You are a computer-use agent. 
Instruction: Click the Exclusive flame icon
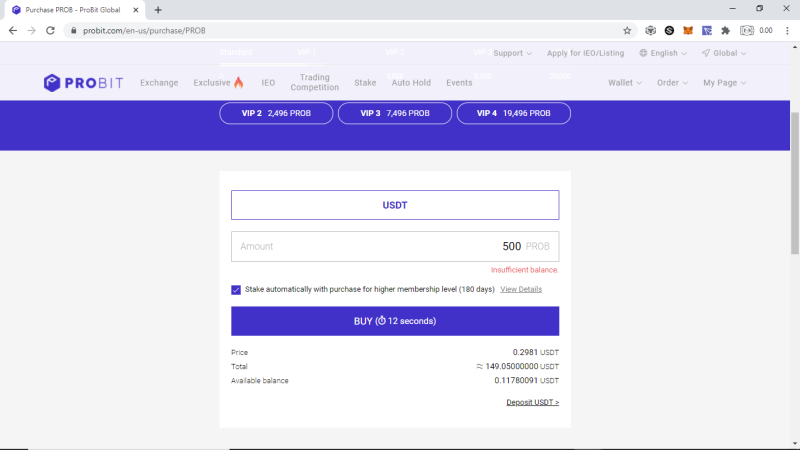coord(238,83)
